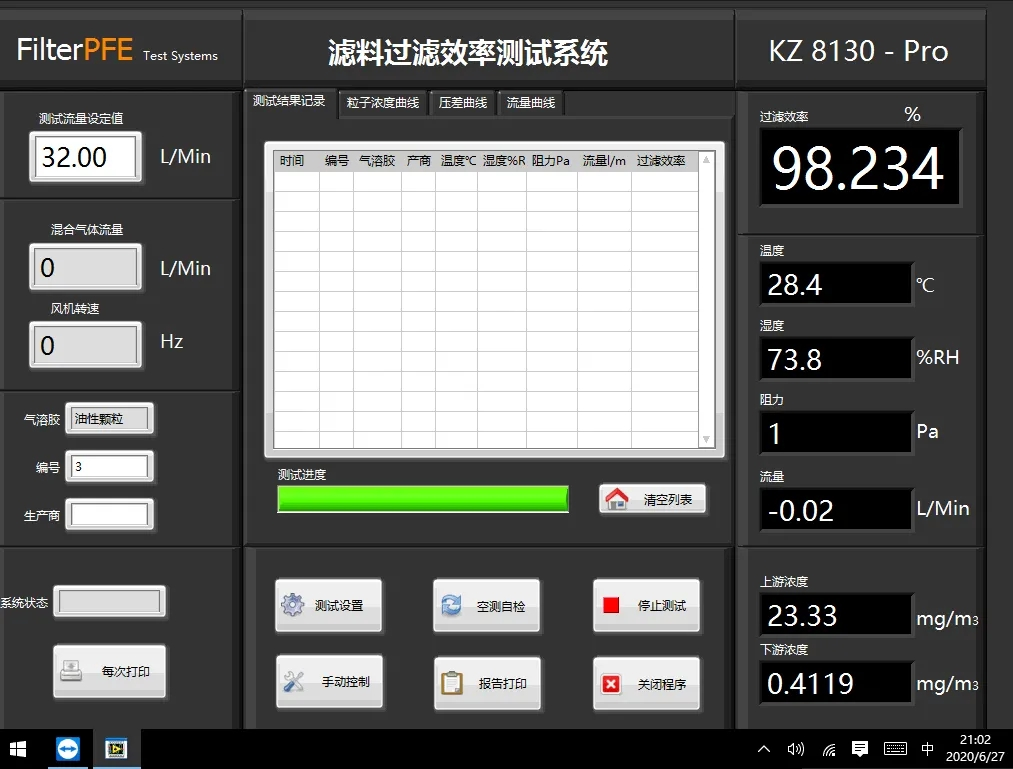
Task: Click the 报告打印 button
Action: click(487, 683)
